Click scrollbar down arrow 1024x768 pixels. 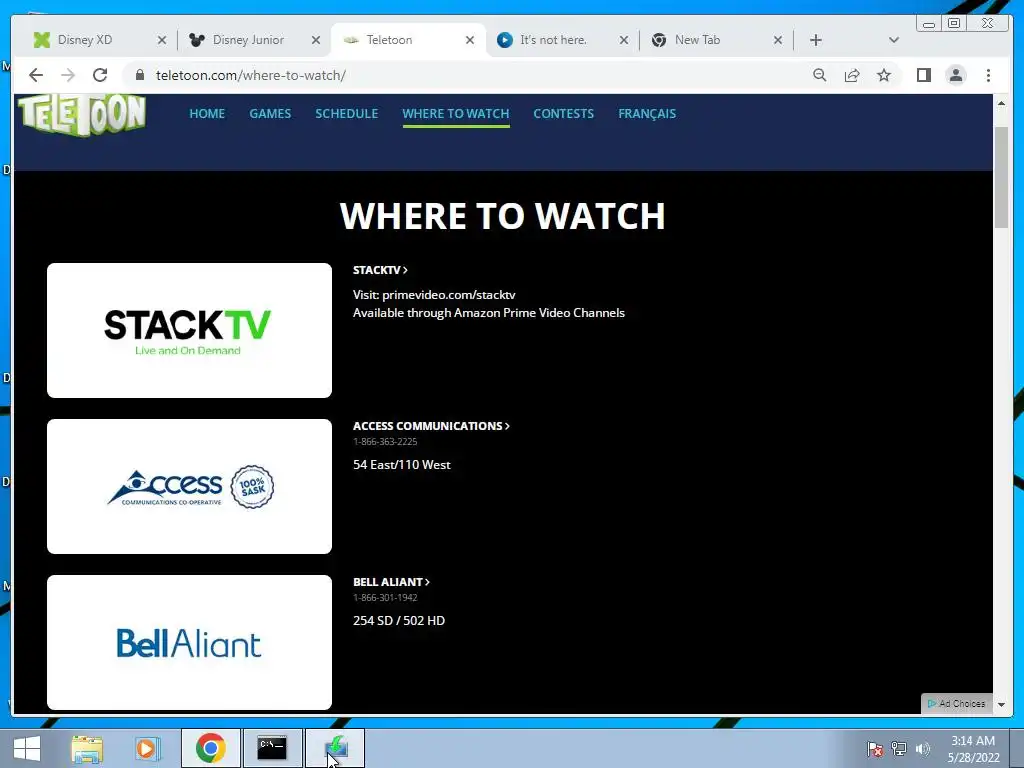[x=1001, y=705]
